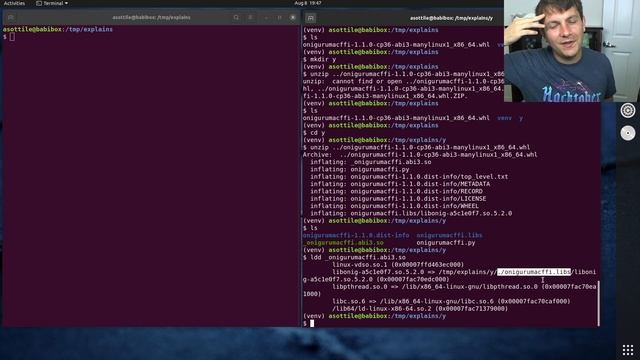Click new tab icon in left terminal
Screen dimensions: 640x360
click(x=11, y=18)
